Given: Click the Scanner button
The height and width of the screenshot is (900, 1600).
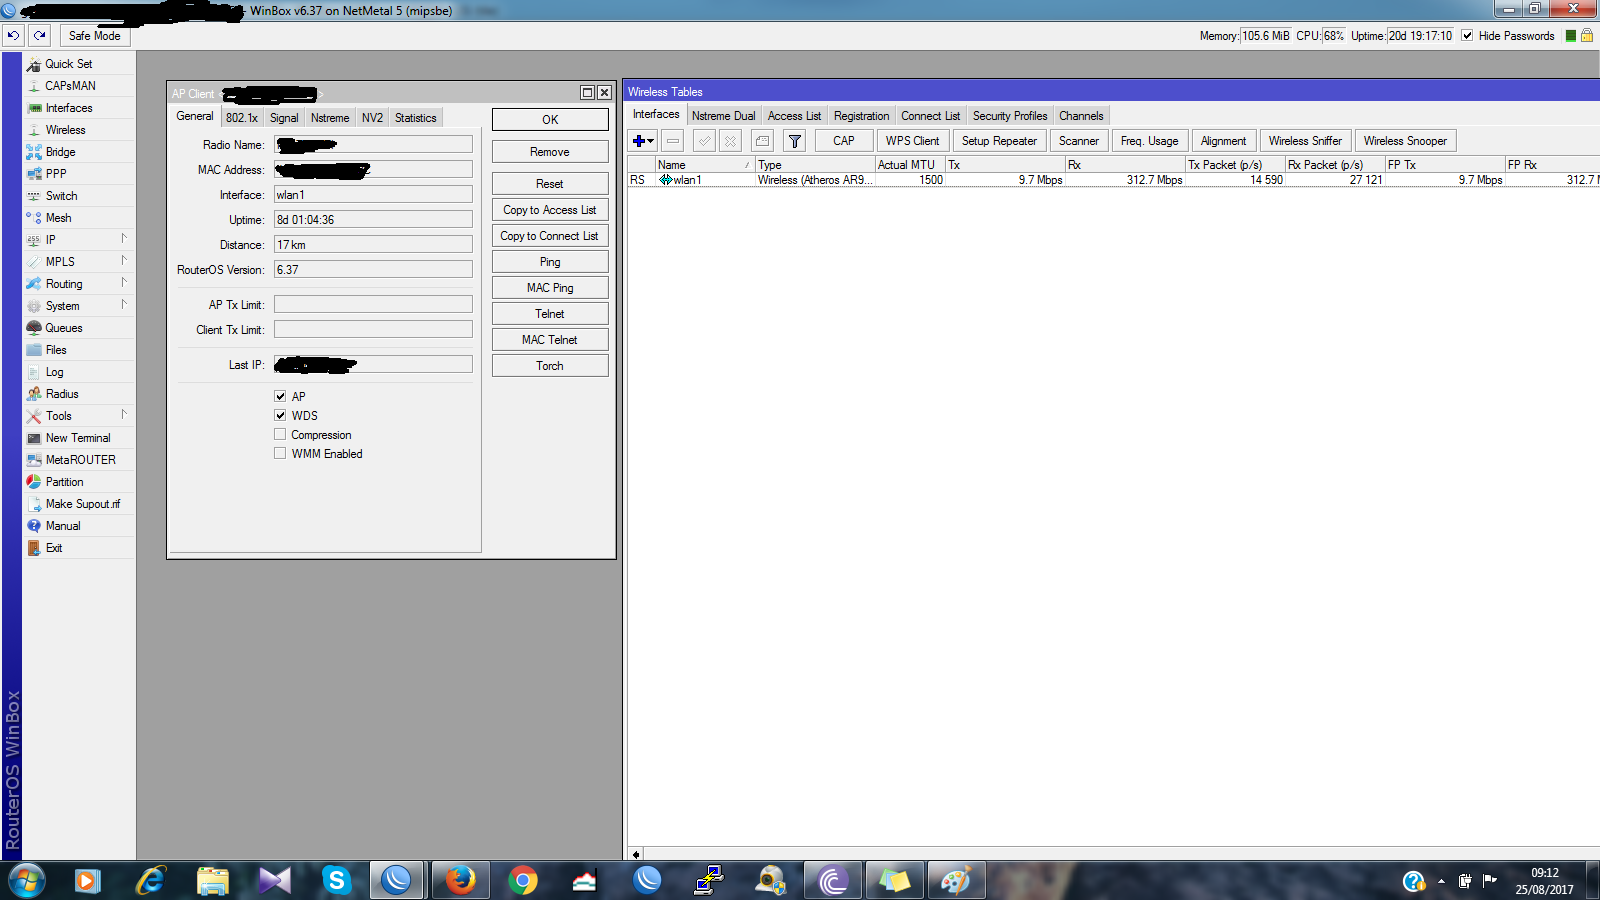Looking at the screenshot, I should (x=1079, y=141).
